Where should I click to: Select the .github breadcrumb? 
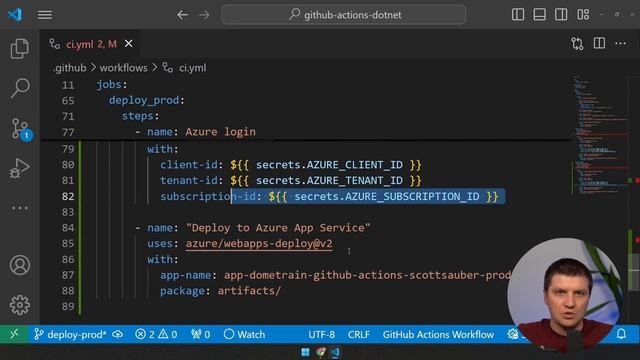pos(70,68)
